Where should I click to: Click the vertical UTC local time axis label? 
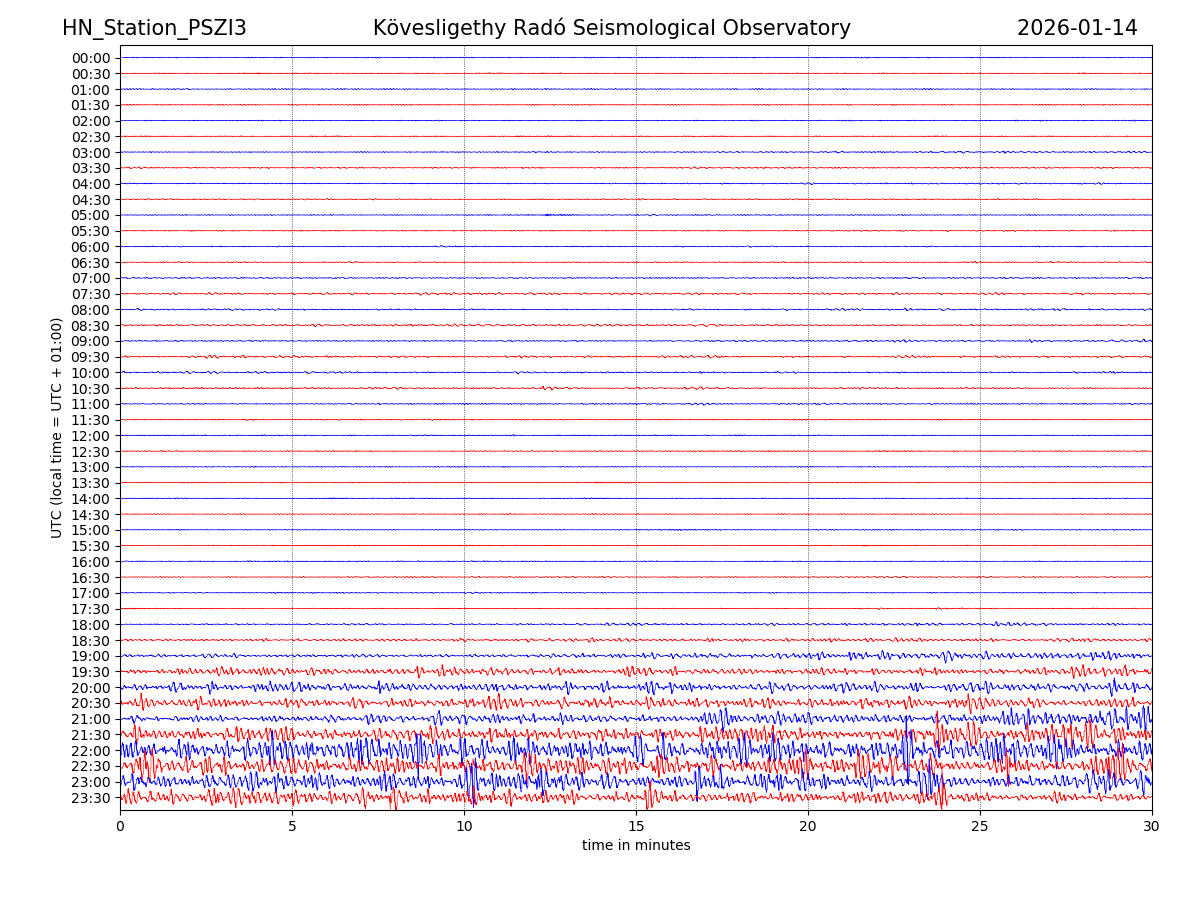(x=57, y=427)
